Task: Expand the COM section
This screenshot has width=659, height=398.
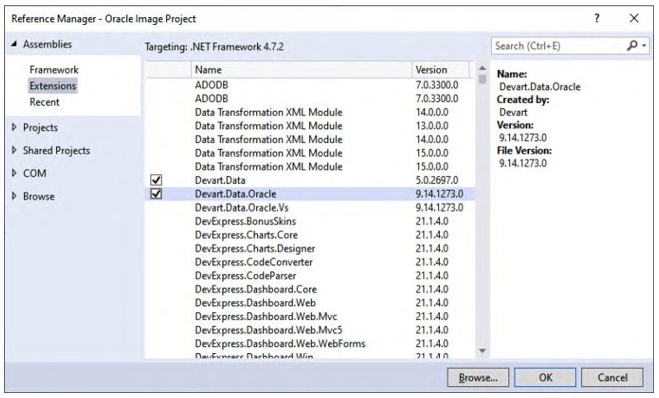Action: (14, 173)
